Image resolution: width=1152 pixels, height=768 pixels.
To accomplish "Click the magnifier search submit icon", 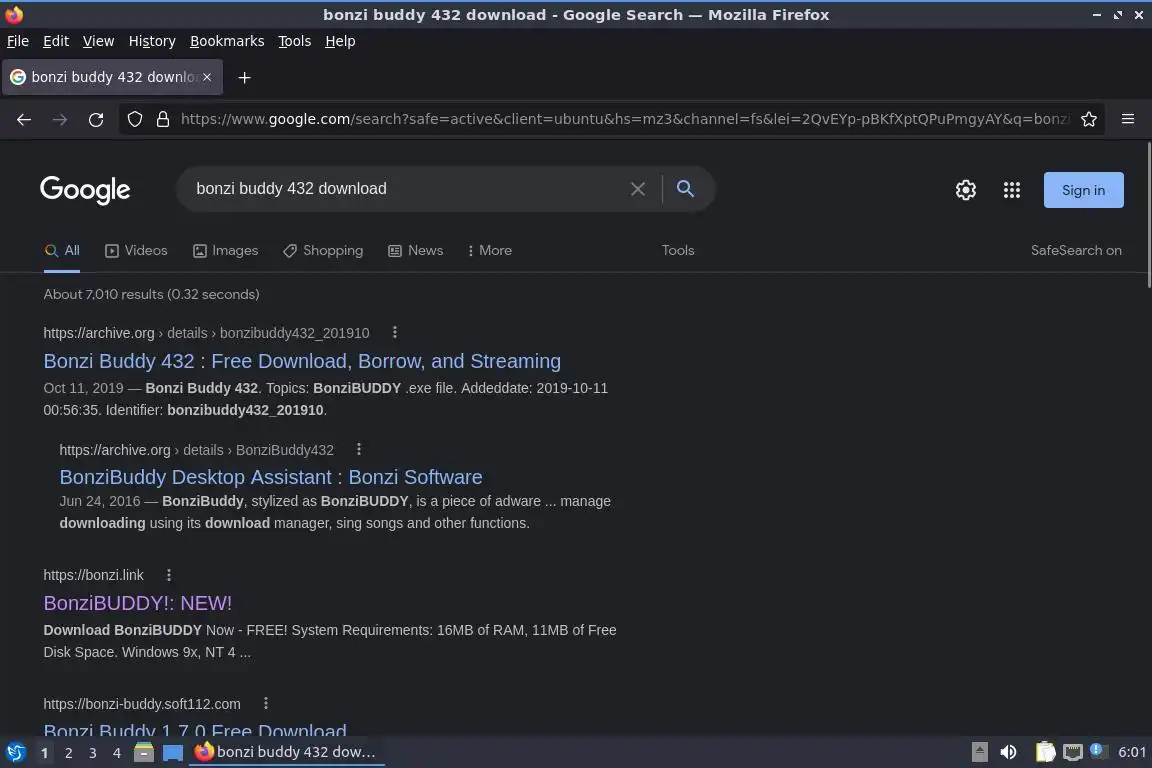I will click(685, 189).
